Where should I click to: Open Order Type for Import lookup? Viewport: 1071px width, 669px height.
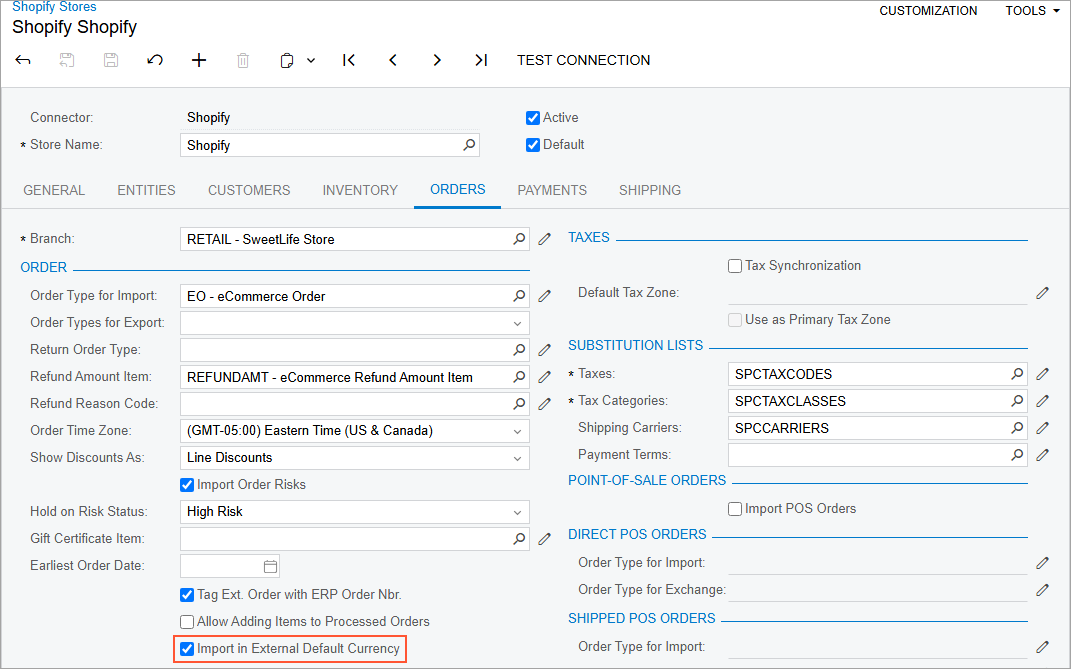pos(519,295)
